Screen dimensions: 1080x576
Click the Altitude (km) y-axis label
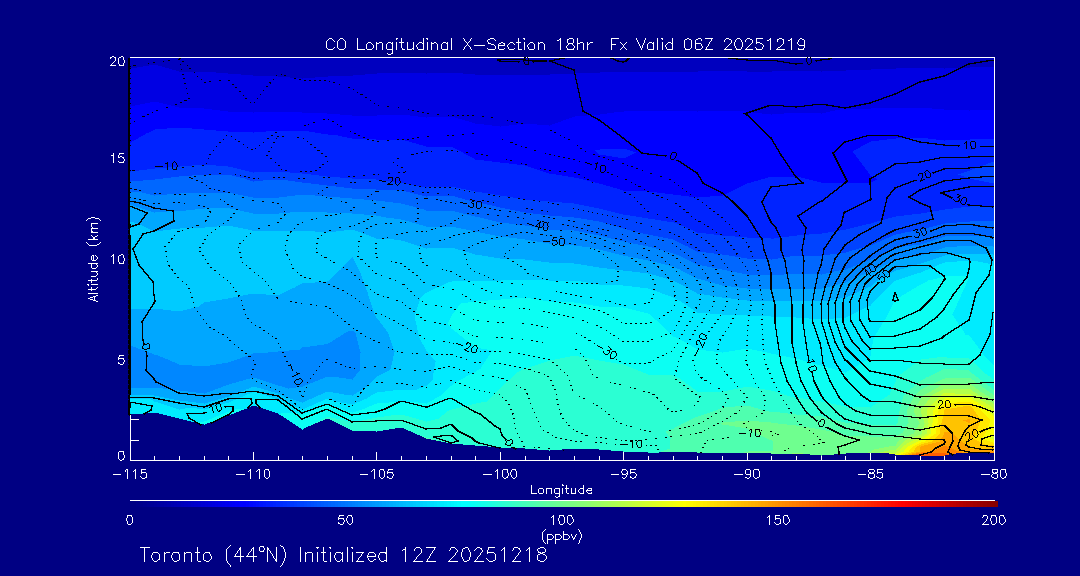[93, 258]
